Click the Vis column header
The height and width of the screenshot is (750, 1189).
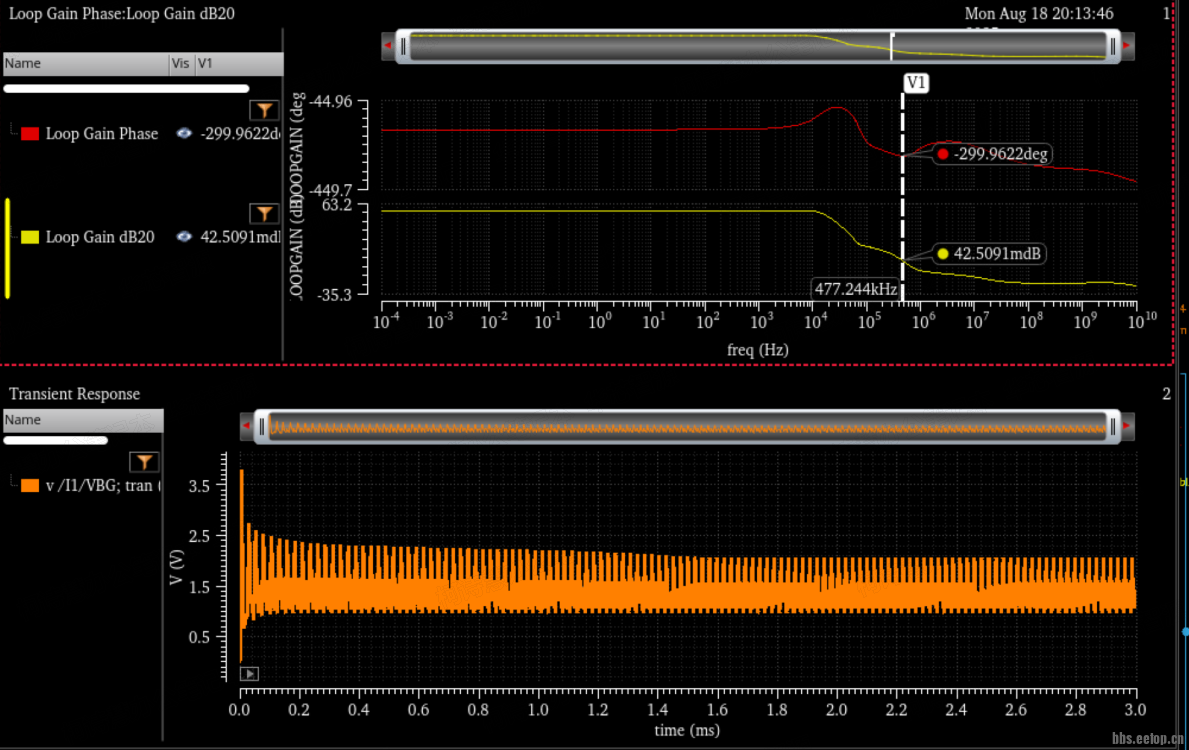[x=181, y=64]
